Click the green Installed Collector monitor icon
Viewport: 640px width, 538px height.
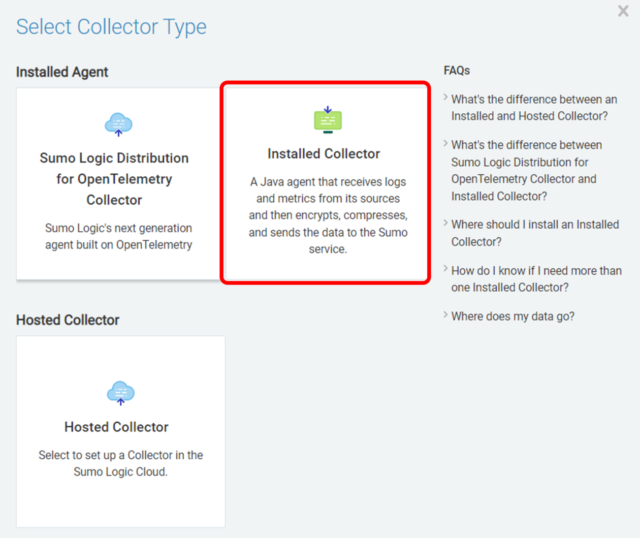point(328,120)
